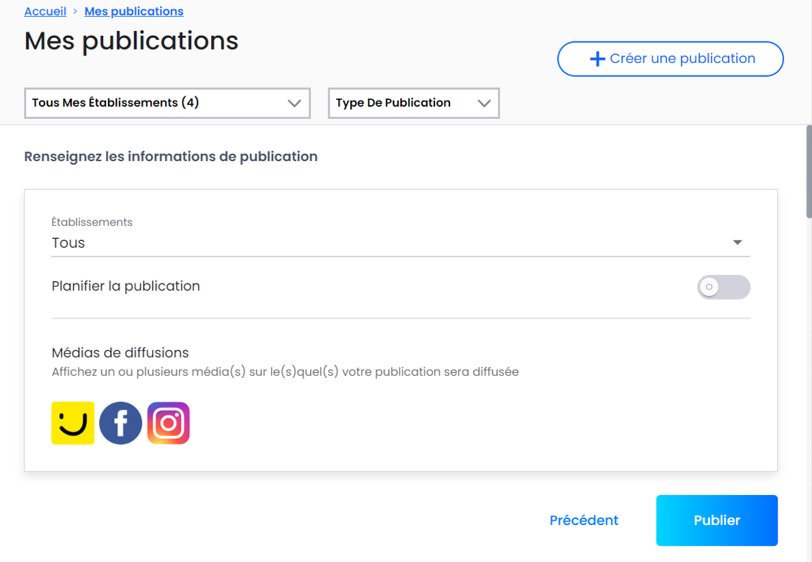
Task: Click the Médias de diffusions heading
Action: coord(120,353)
